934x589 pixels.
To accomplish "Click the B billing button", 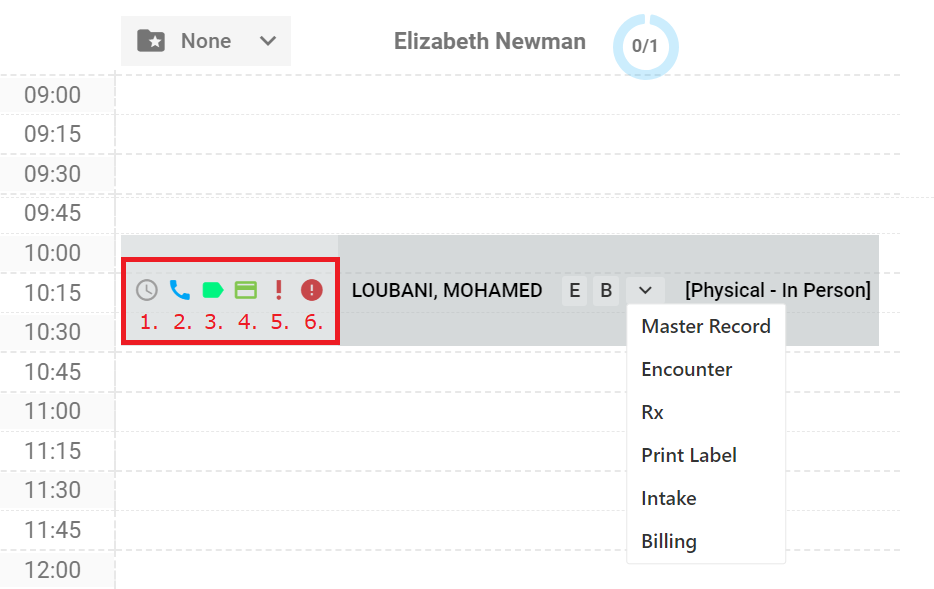I will (x=606, y=291).
